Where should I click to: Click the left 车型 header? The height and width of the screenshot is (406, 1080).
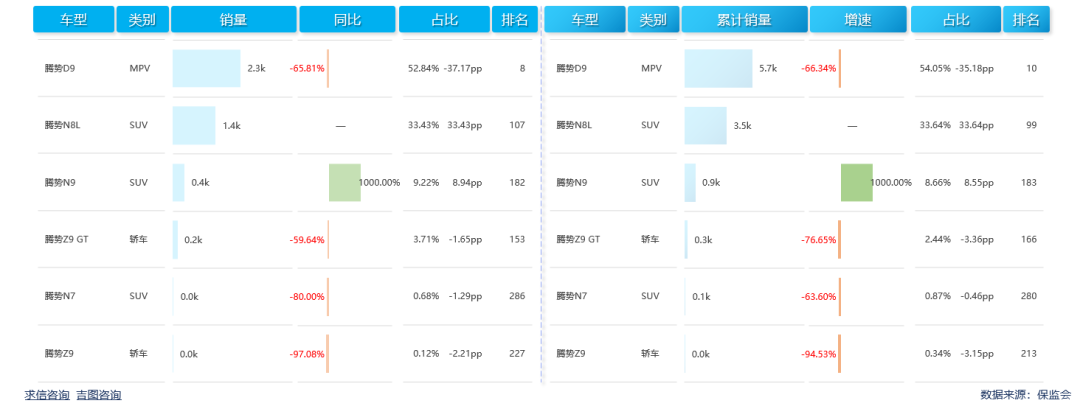[x=73, y=19]
